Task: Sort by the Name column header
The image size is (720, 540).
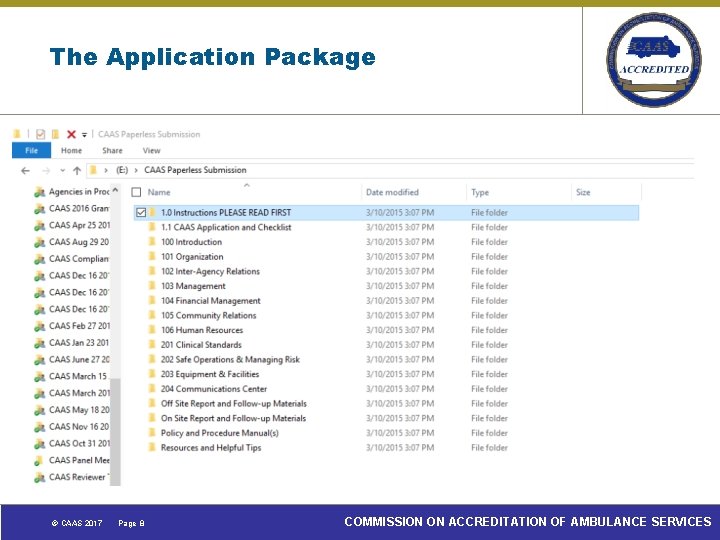Action: (159, 192)
